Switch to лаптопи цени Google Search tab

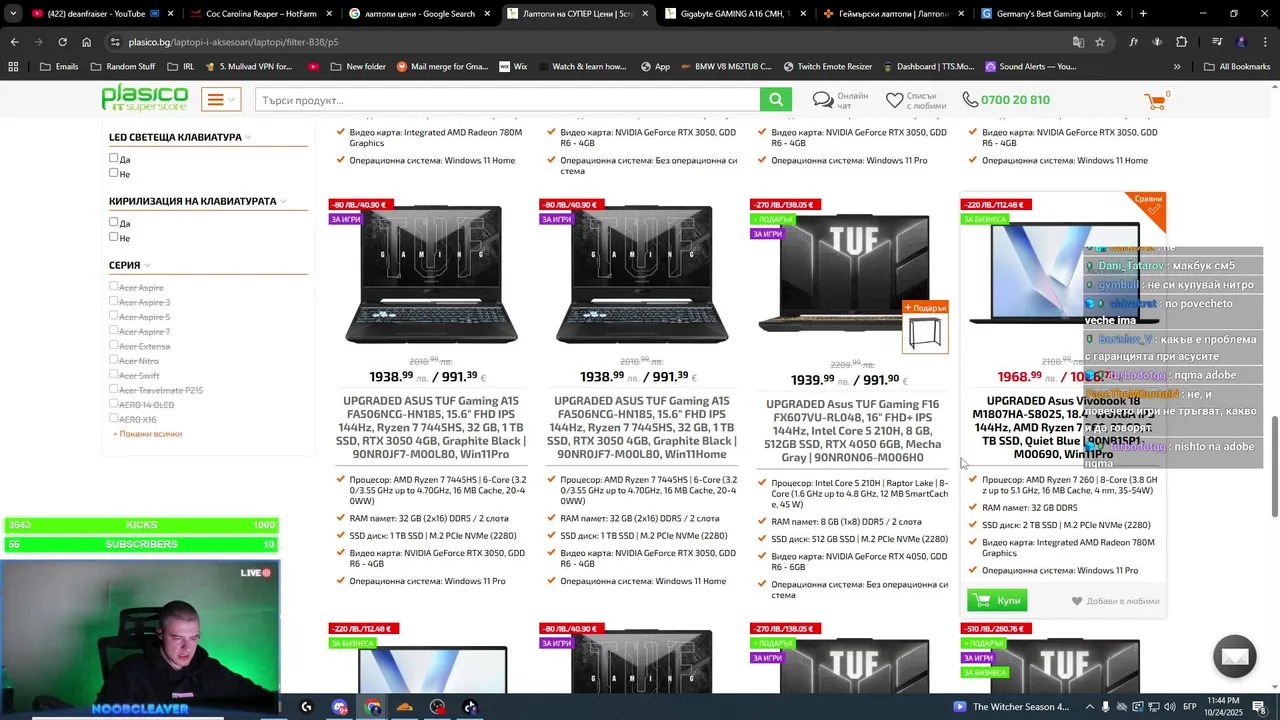419,14
